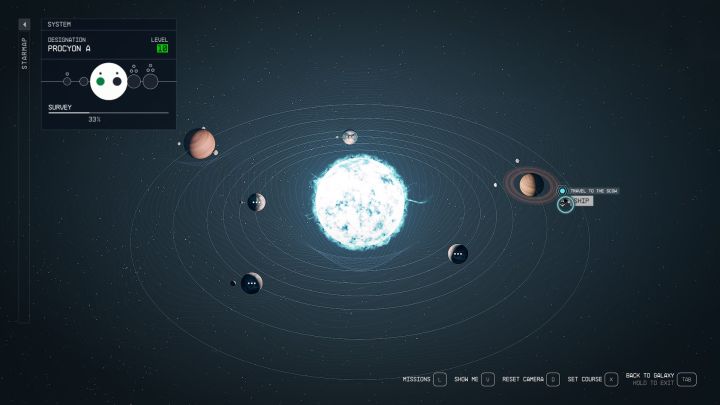This screenshot has height=405, width=720.
Task: Click the Set Course button
Action: pyautogui.click(x=611, y=380)
